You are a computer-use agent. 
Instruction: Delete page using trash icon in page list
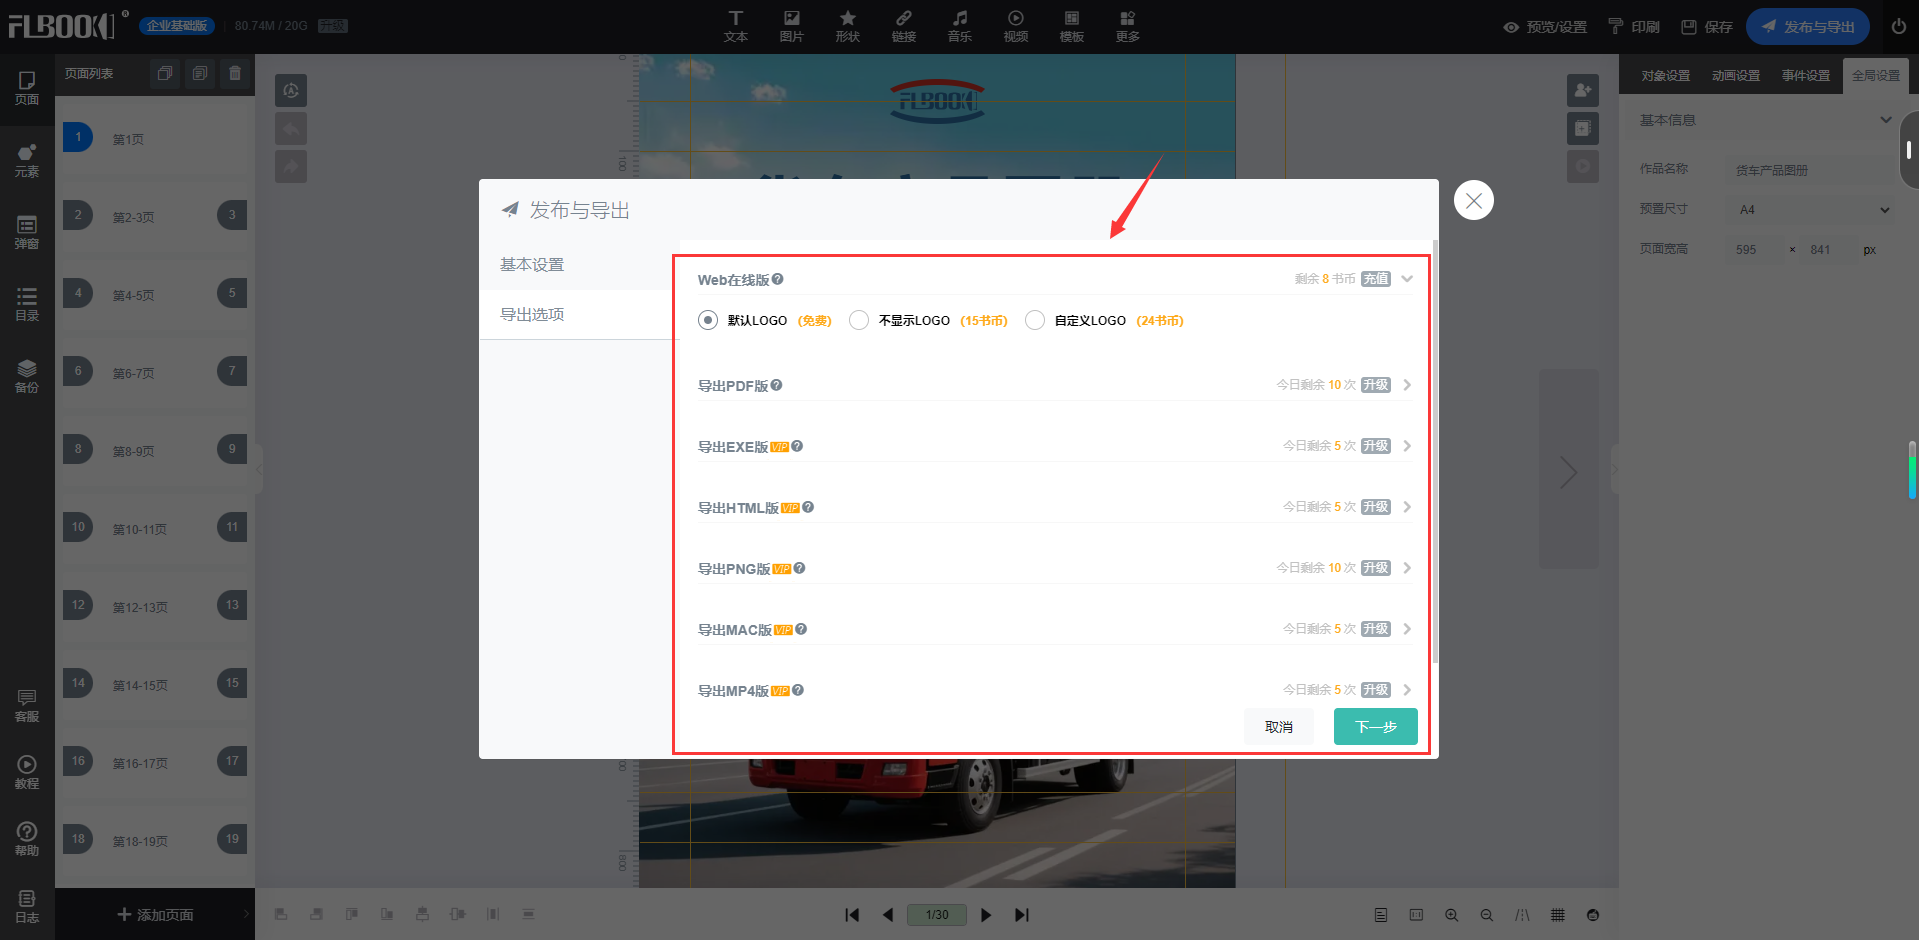click(x=235, y=73)
